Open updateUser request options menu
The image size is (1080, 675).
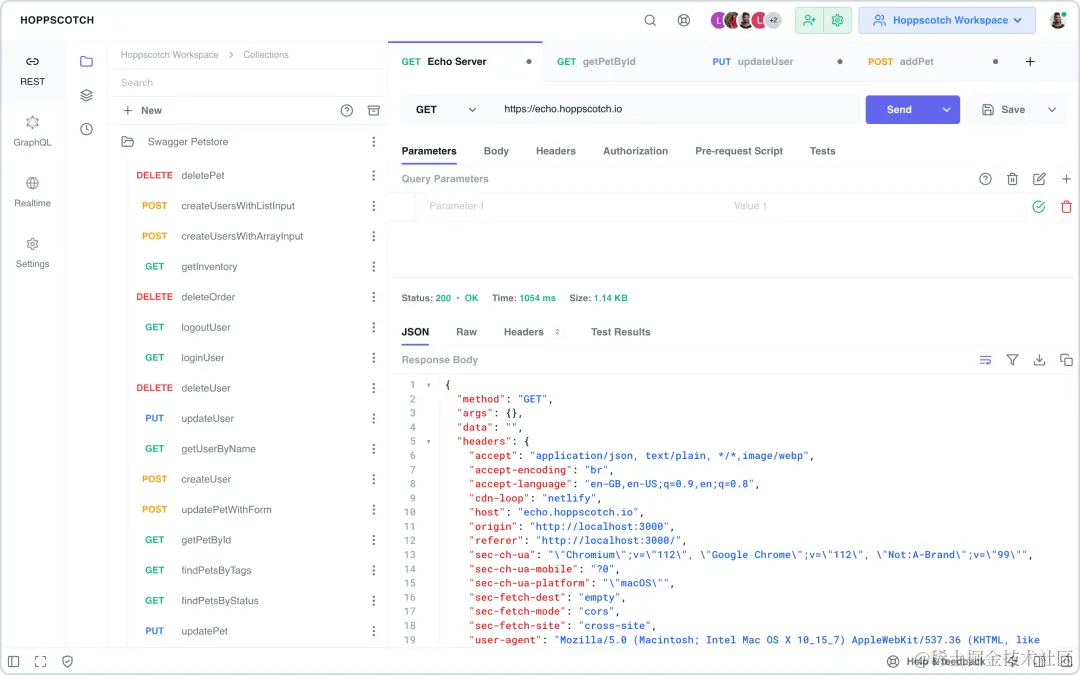(x=373, y=418)
